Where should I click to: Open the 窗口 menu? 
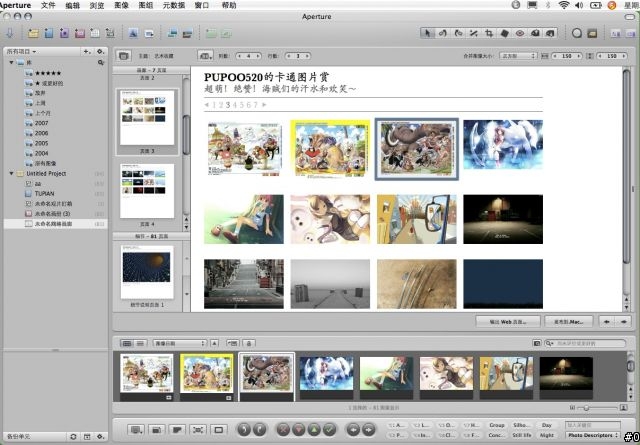tap(202, 5)
